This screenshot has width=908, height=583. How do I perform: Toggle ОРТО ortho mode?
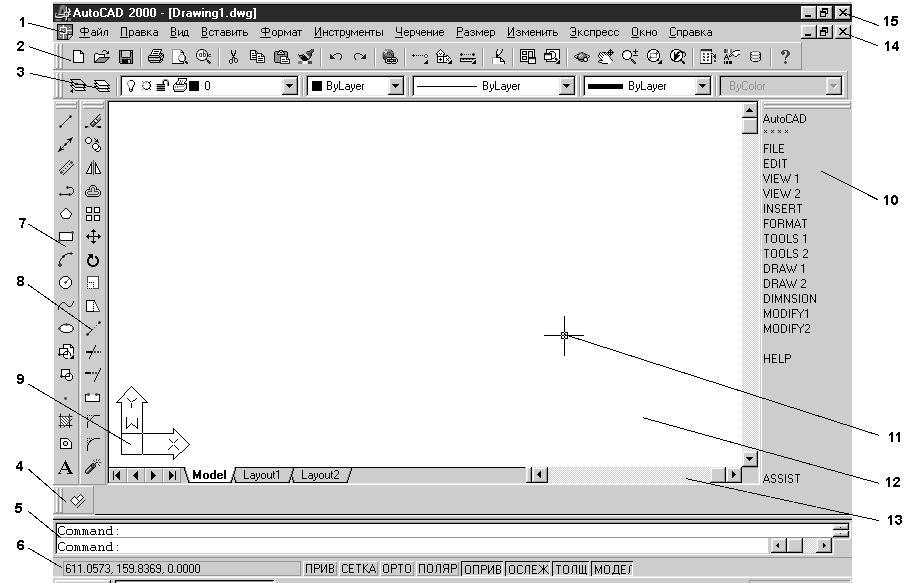(x=397, y=569)
